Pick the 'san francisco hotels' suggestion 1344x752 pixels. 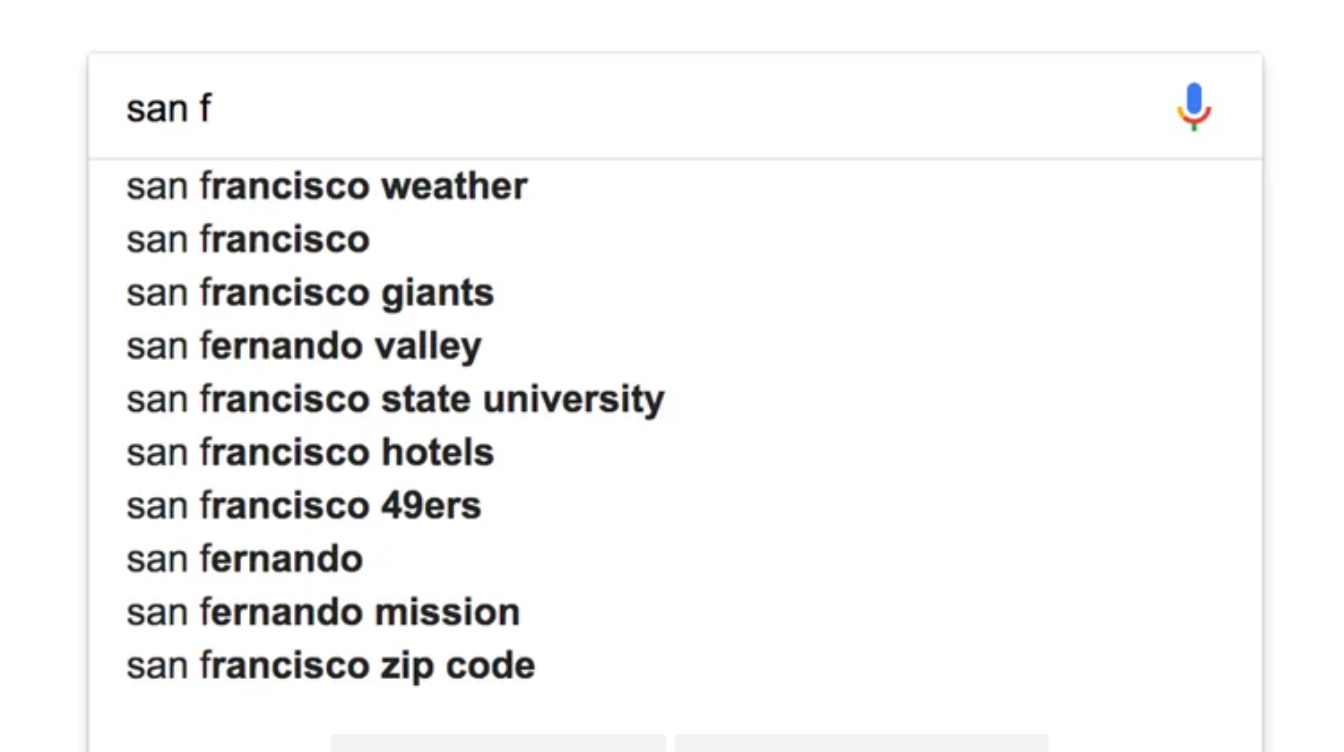(308, 451)
